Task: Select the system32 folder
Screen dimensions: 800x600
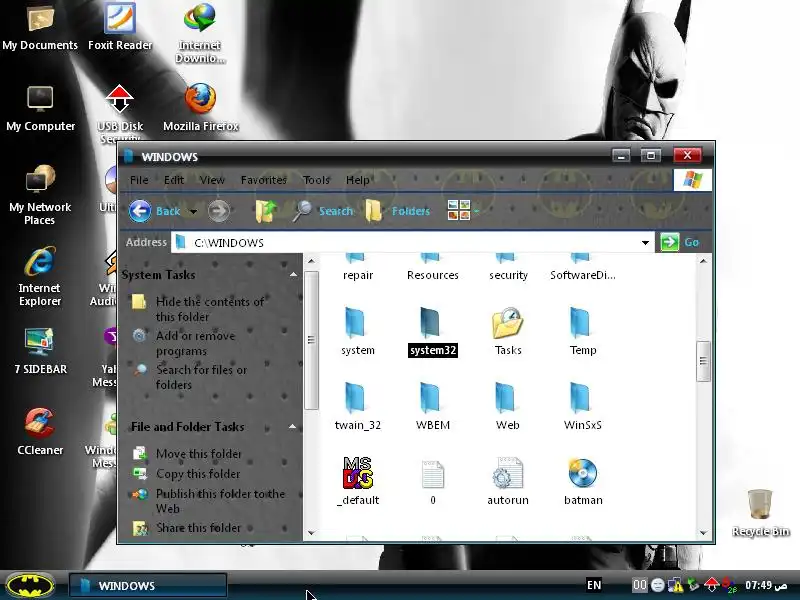Action: 433,331
